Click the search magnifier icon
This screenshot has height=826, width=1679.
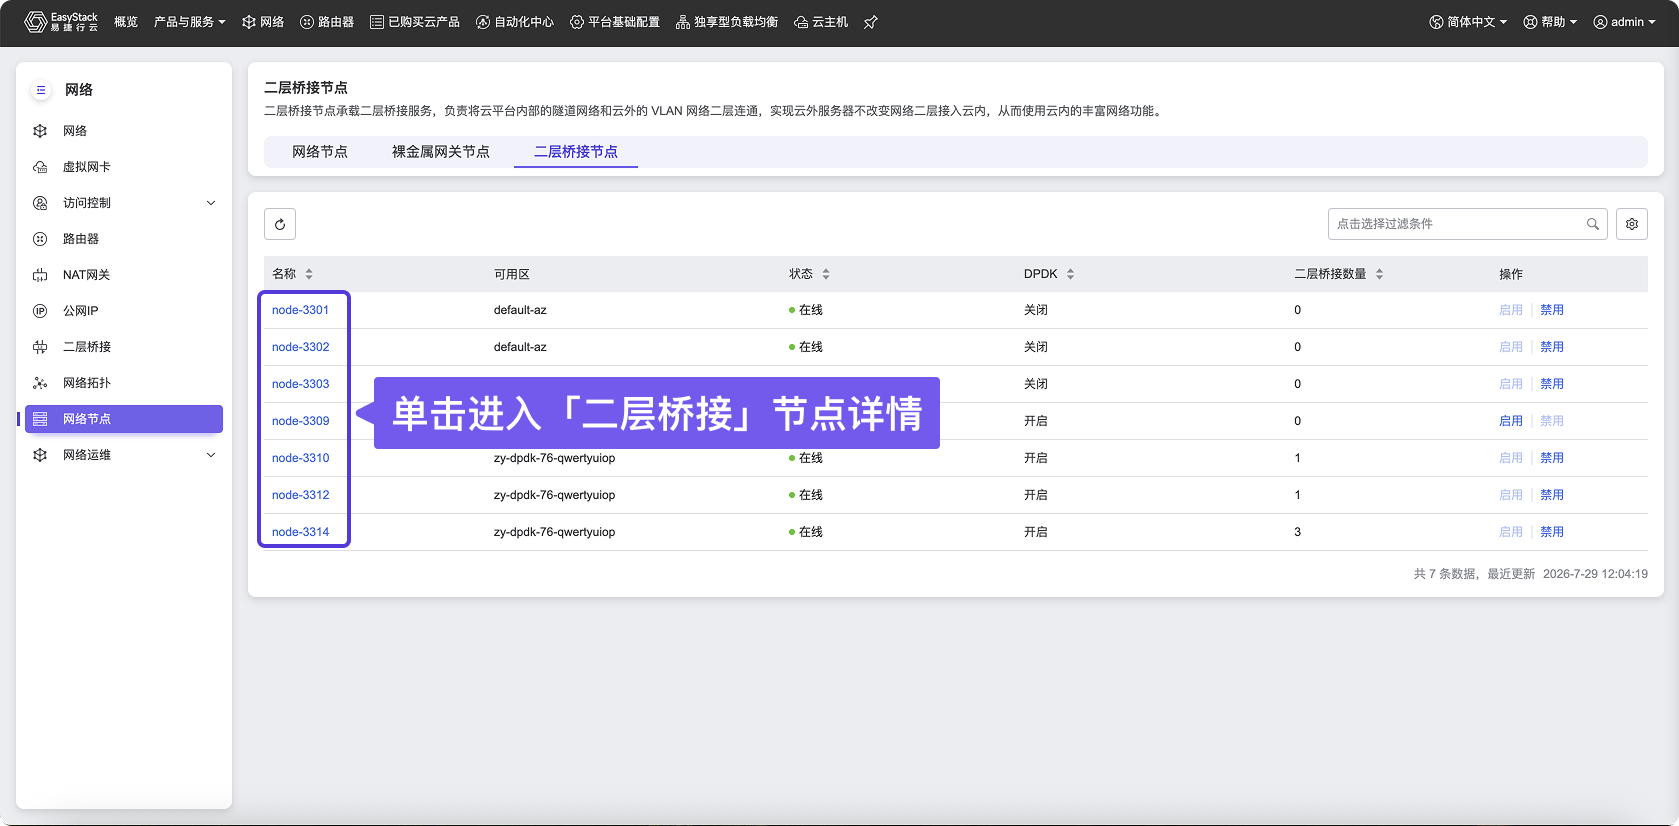[1593, 224]
